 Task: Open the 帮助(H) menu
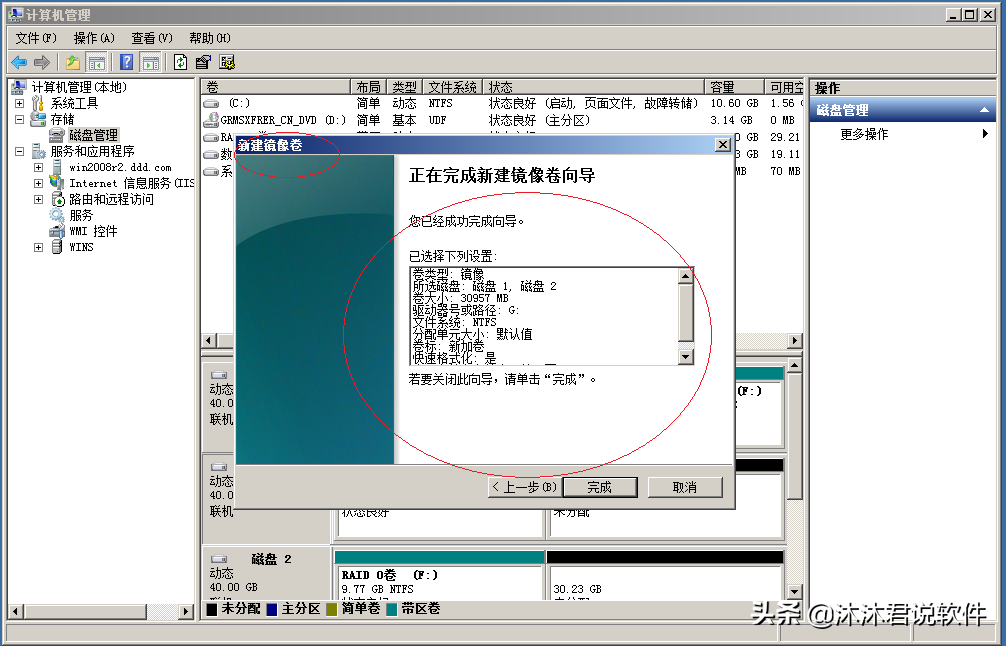click(210, 38)
